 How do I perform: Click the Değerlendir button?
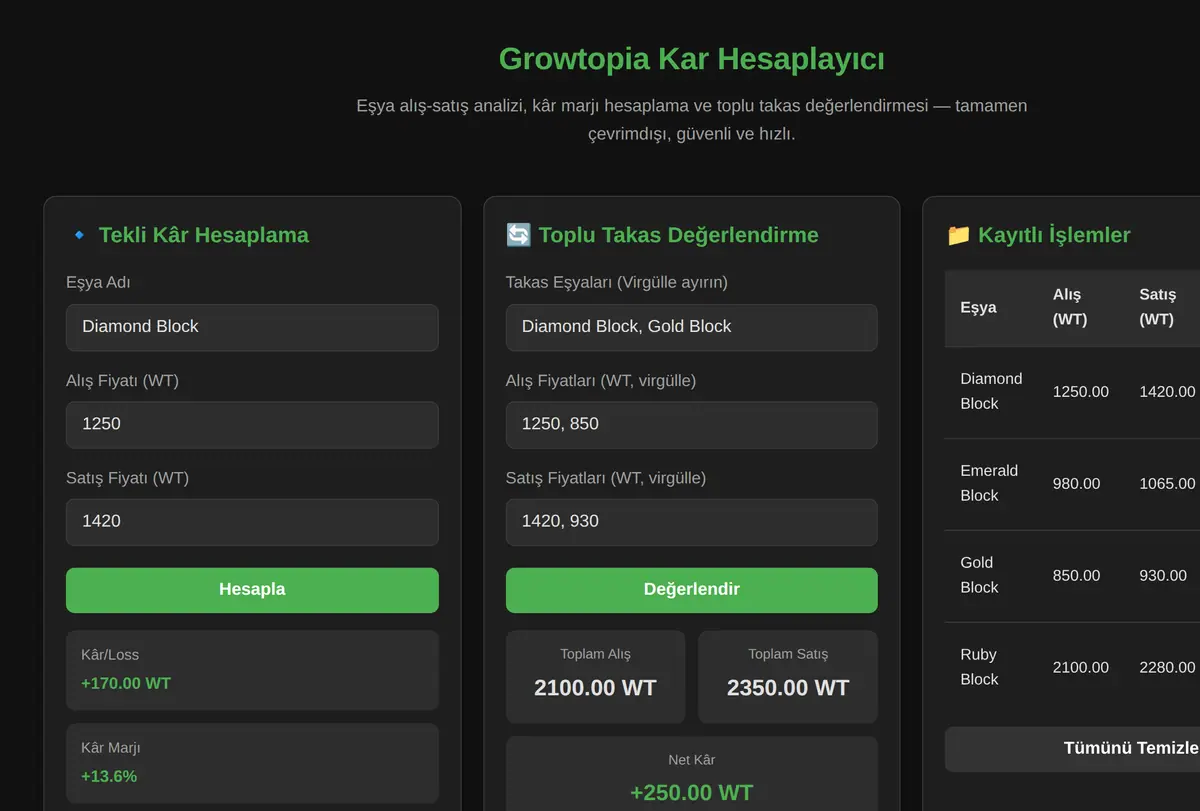692,590
